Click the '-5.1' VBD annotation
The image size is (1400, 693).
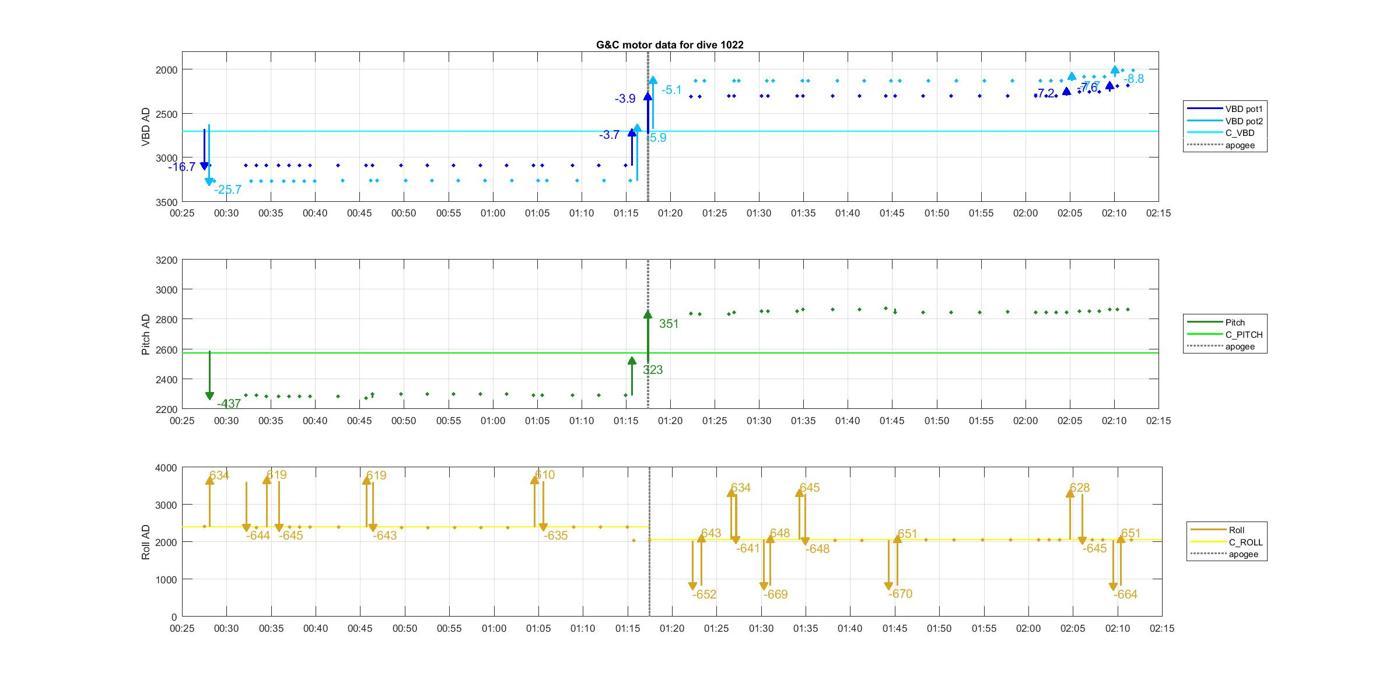(x=672, y=90)
